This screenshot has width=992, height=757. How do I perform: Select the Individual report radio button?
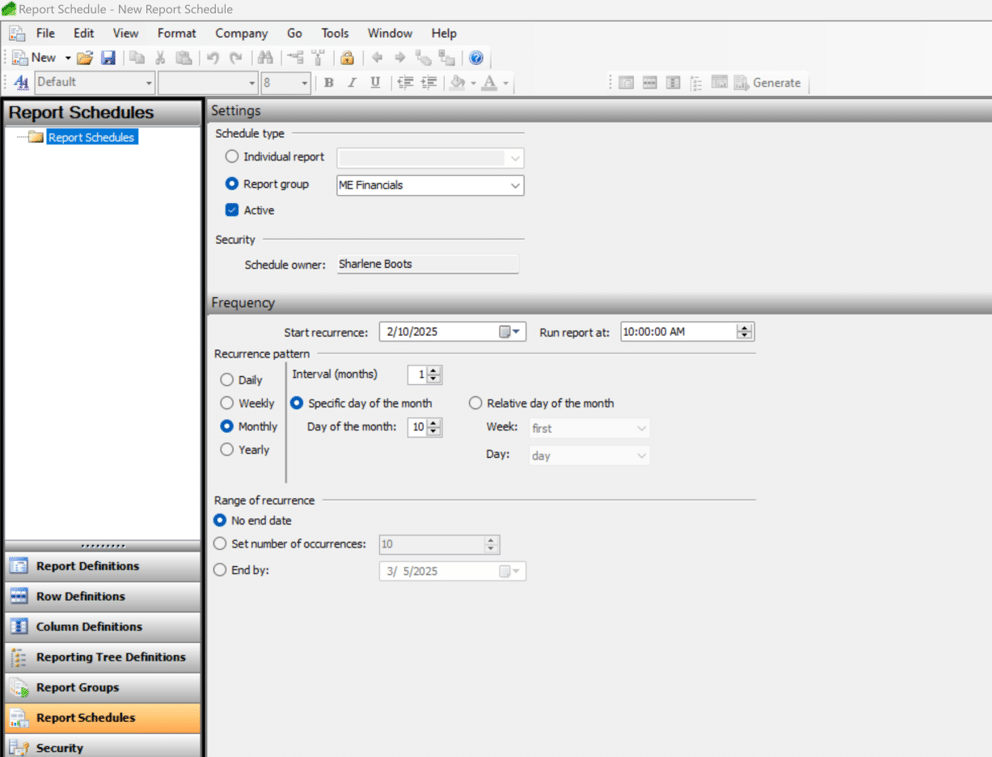[232, 157]
